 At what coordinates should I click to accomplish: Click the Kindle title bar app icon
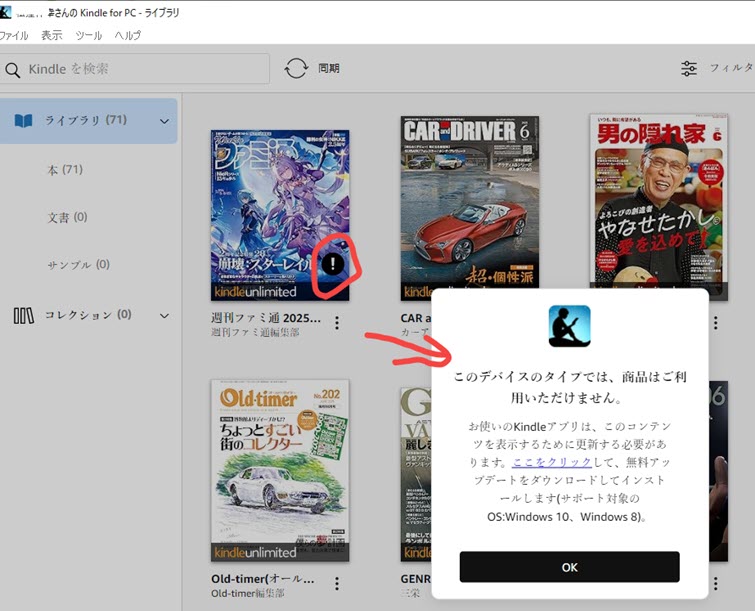coord(5,12)
